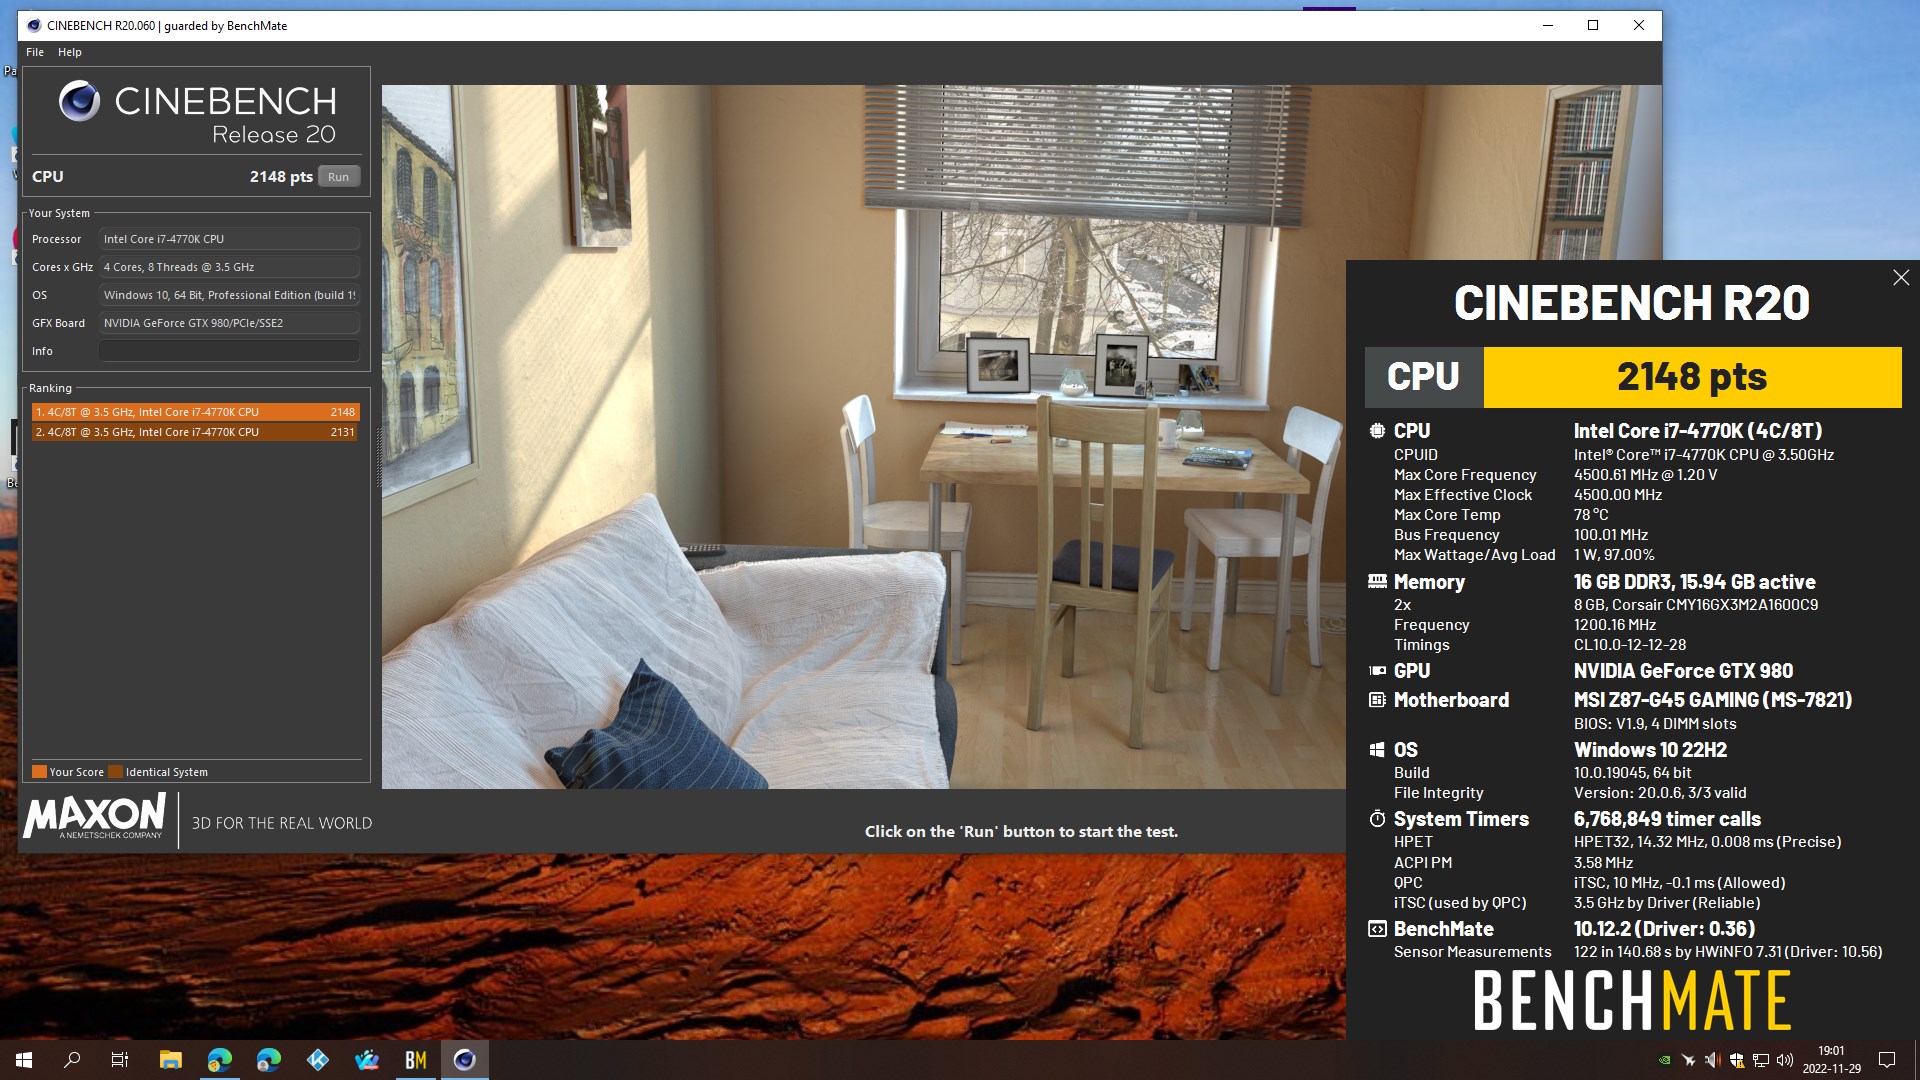Maximize the Cinebench window

[x=1593, y=26]
